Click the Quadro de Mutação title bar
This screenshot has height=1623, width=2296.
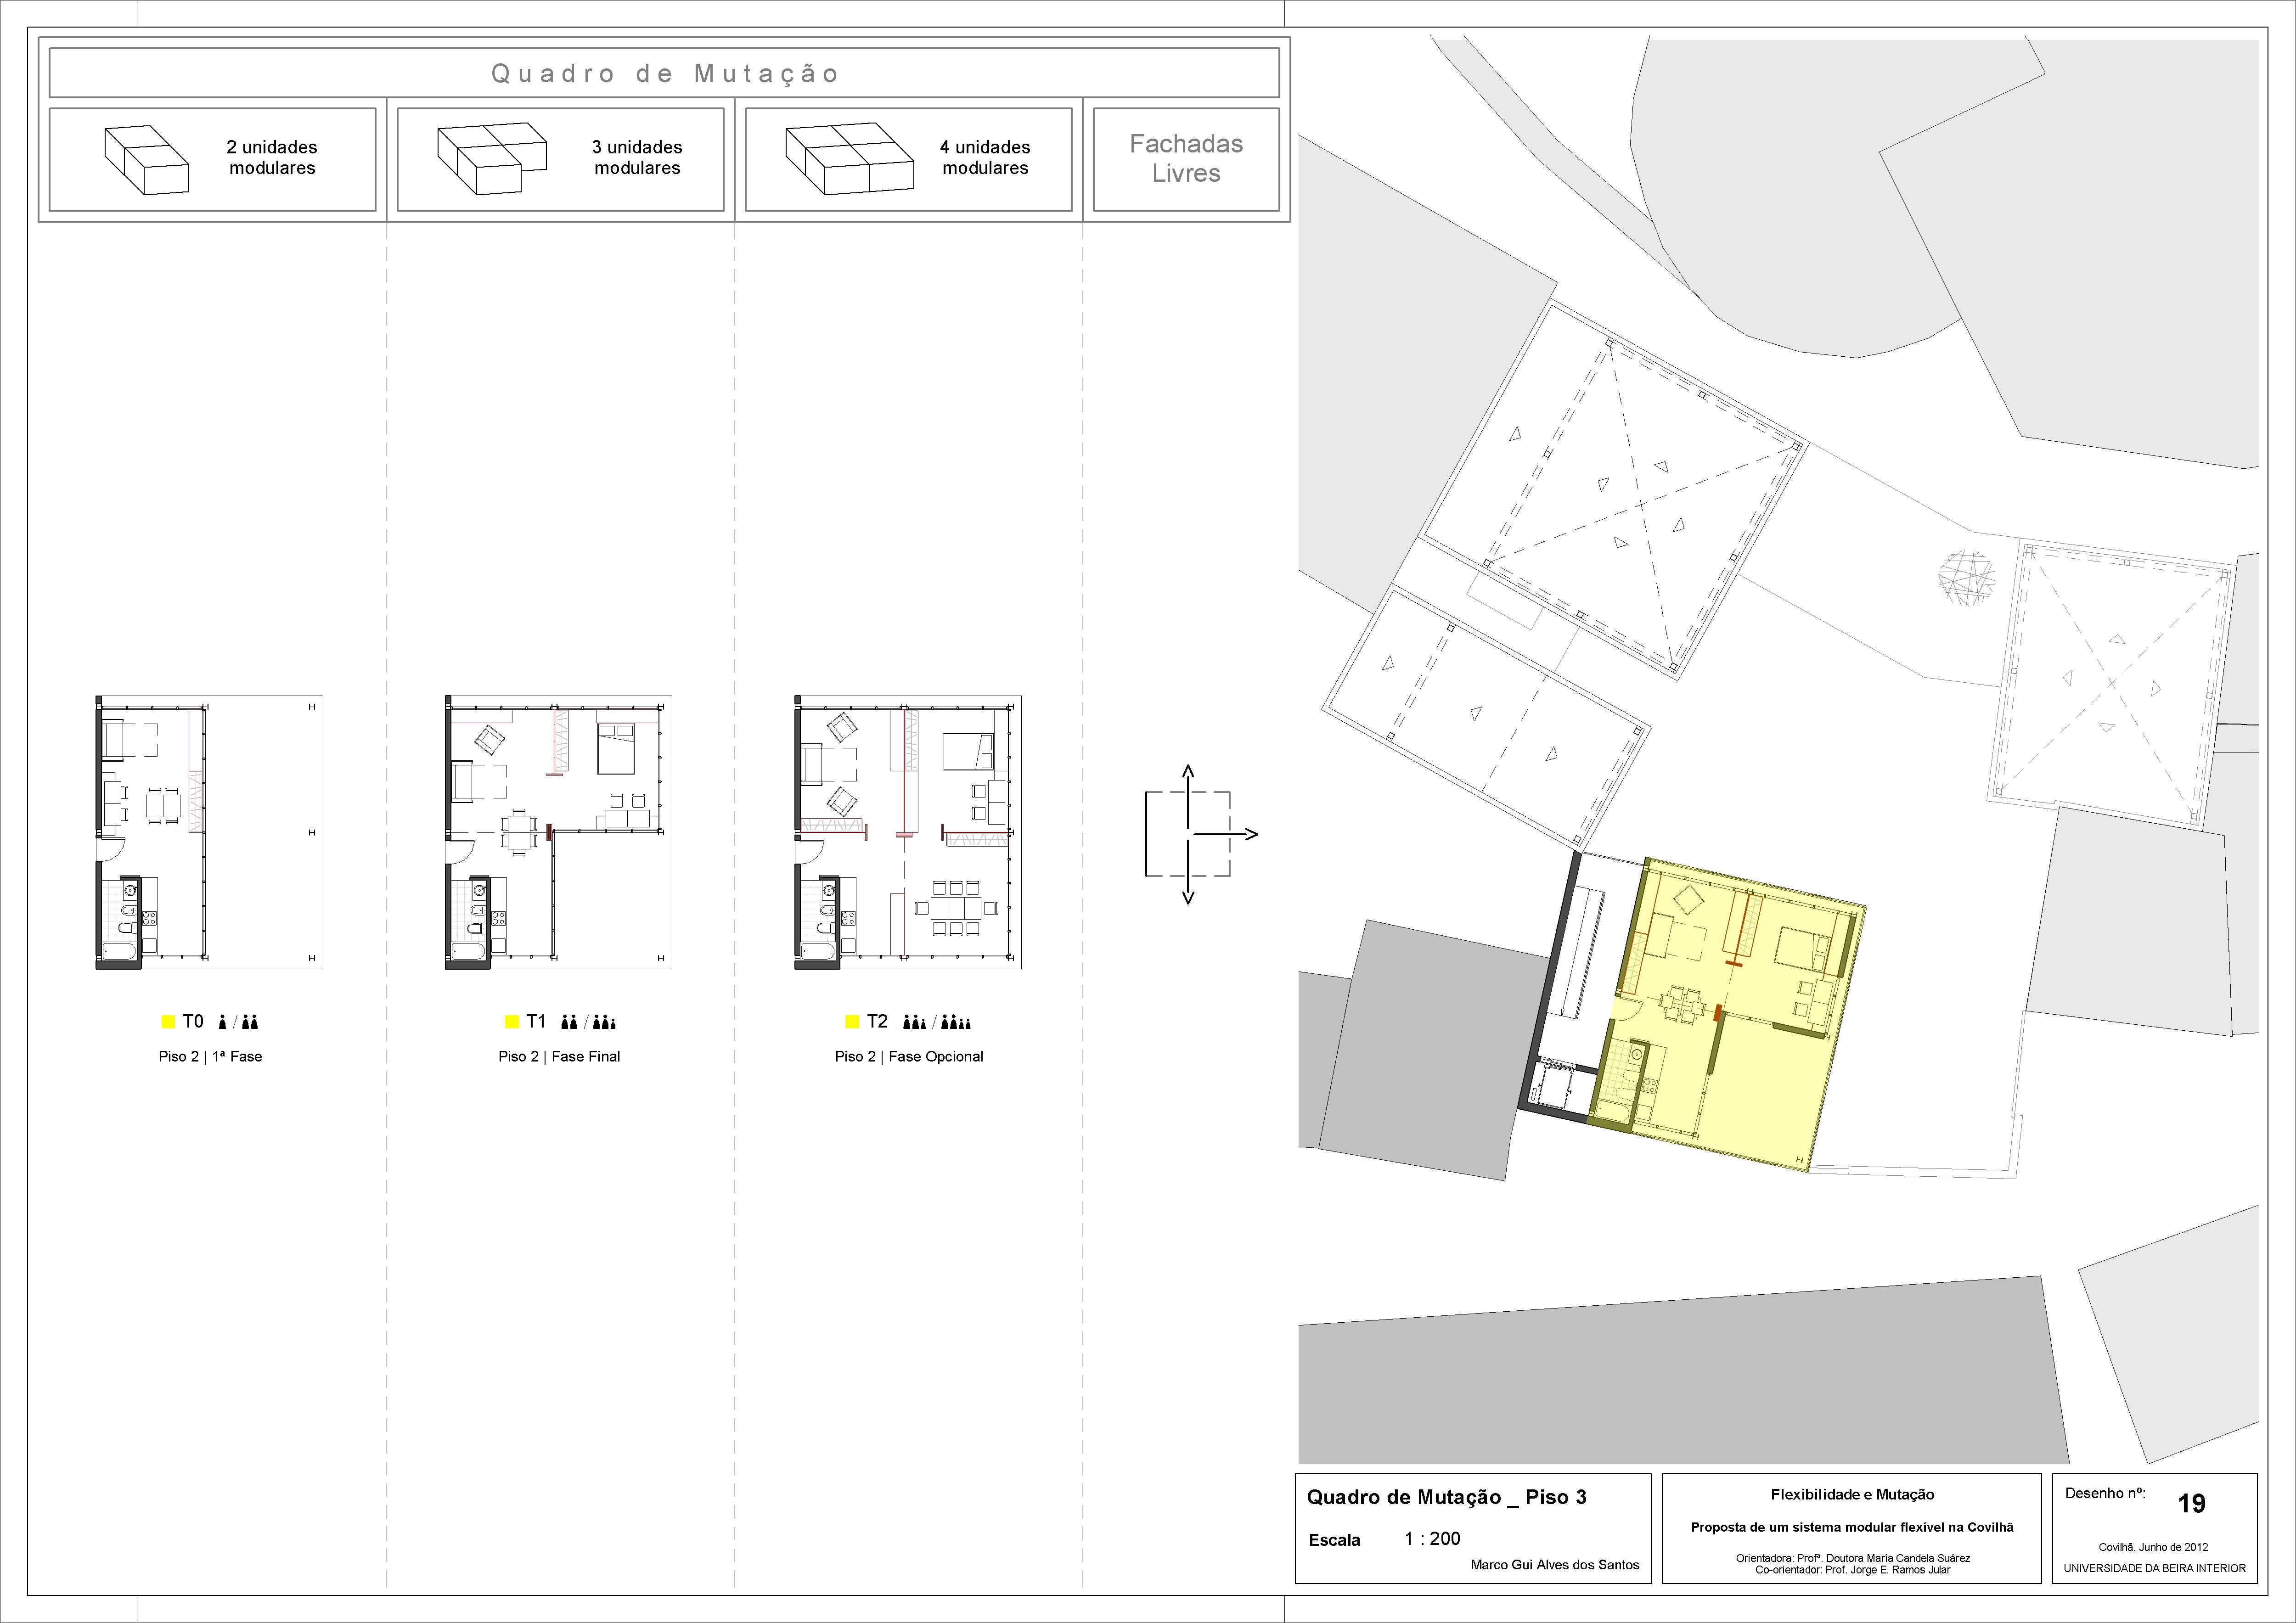point(664,73)
